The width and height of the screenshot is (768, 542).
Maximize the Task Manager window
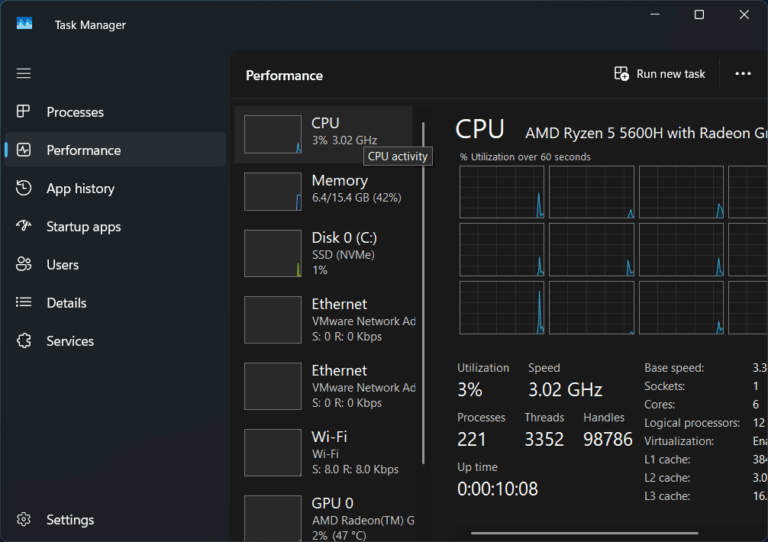point(699,15)
